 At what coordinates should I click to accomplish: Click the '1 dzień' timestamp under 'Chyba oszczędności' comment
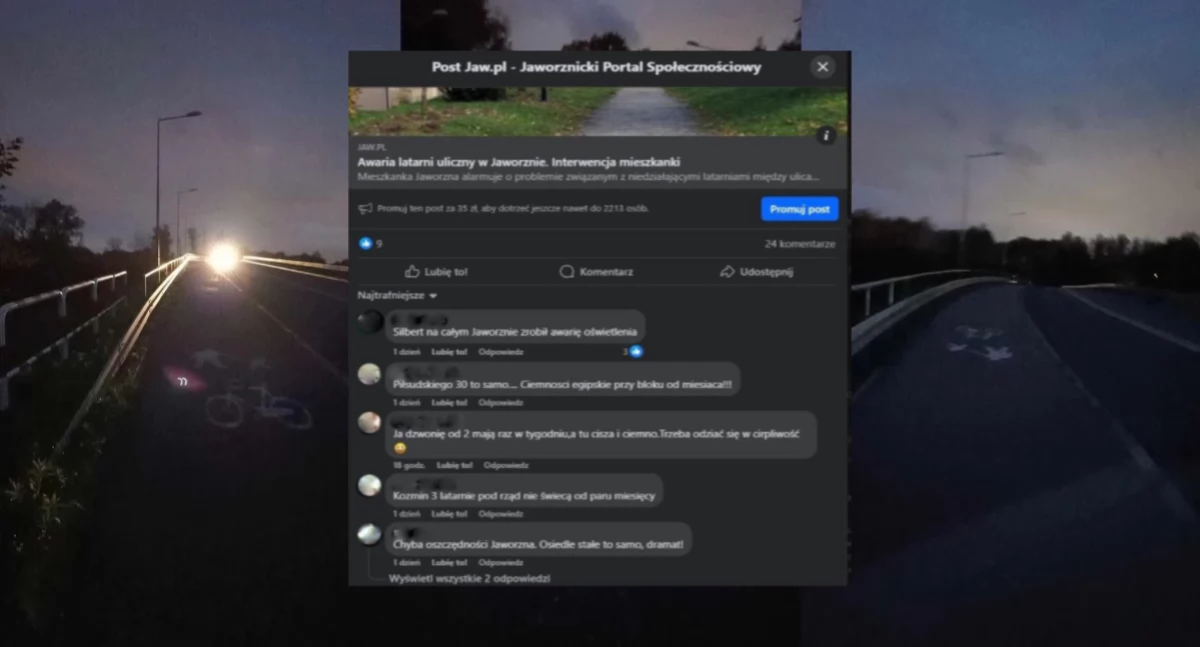click(406, 563)
